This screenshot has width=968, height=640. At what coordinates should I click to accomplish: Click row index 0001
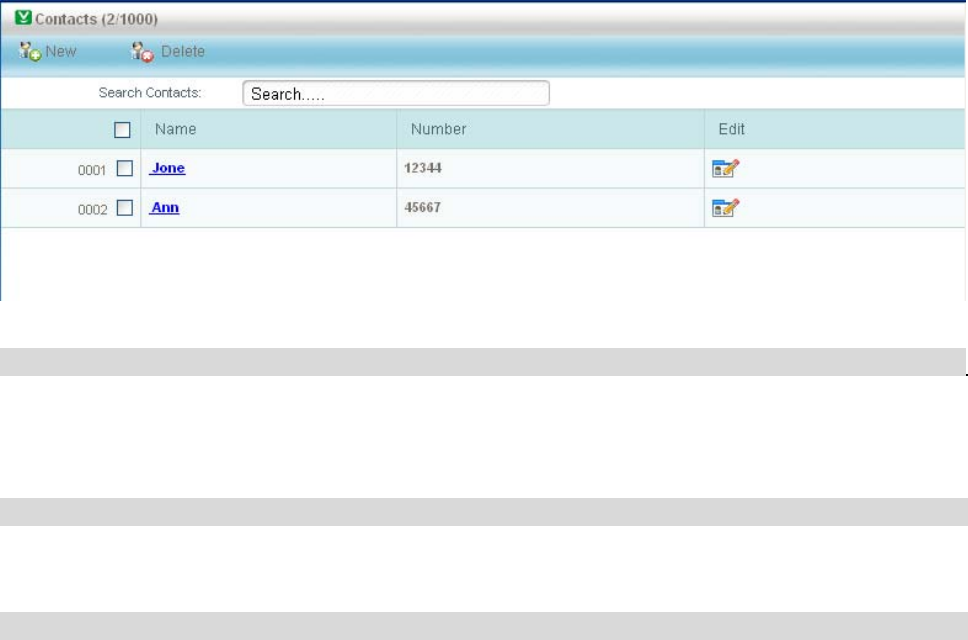(92, 170)
